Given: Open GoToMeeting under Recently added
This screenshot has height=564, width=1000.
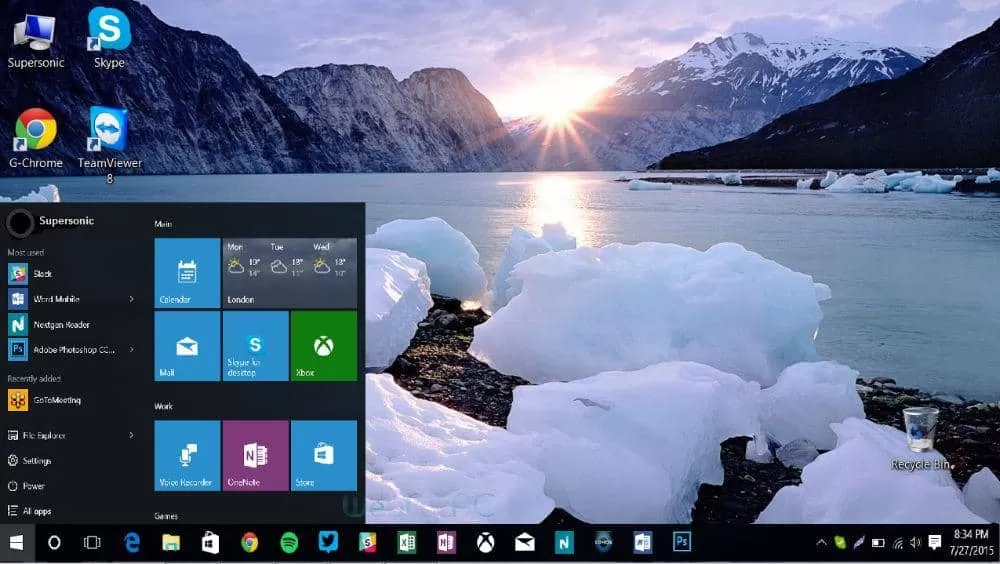Looking at the screenshot, I should click(70, 400).
